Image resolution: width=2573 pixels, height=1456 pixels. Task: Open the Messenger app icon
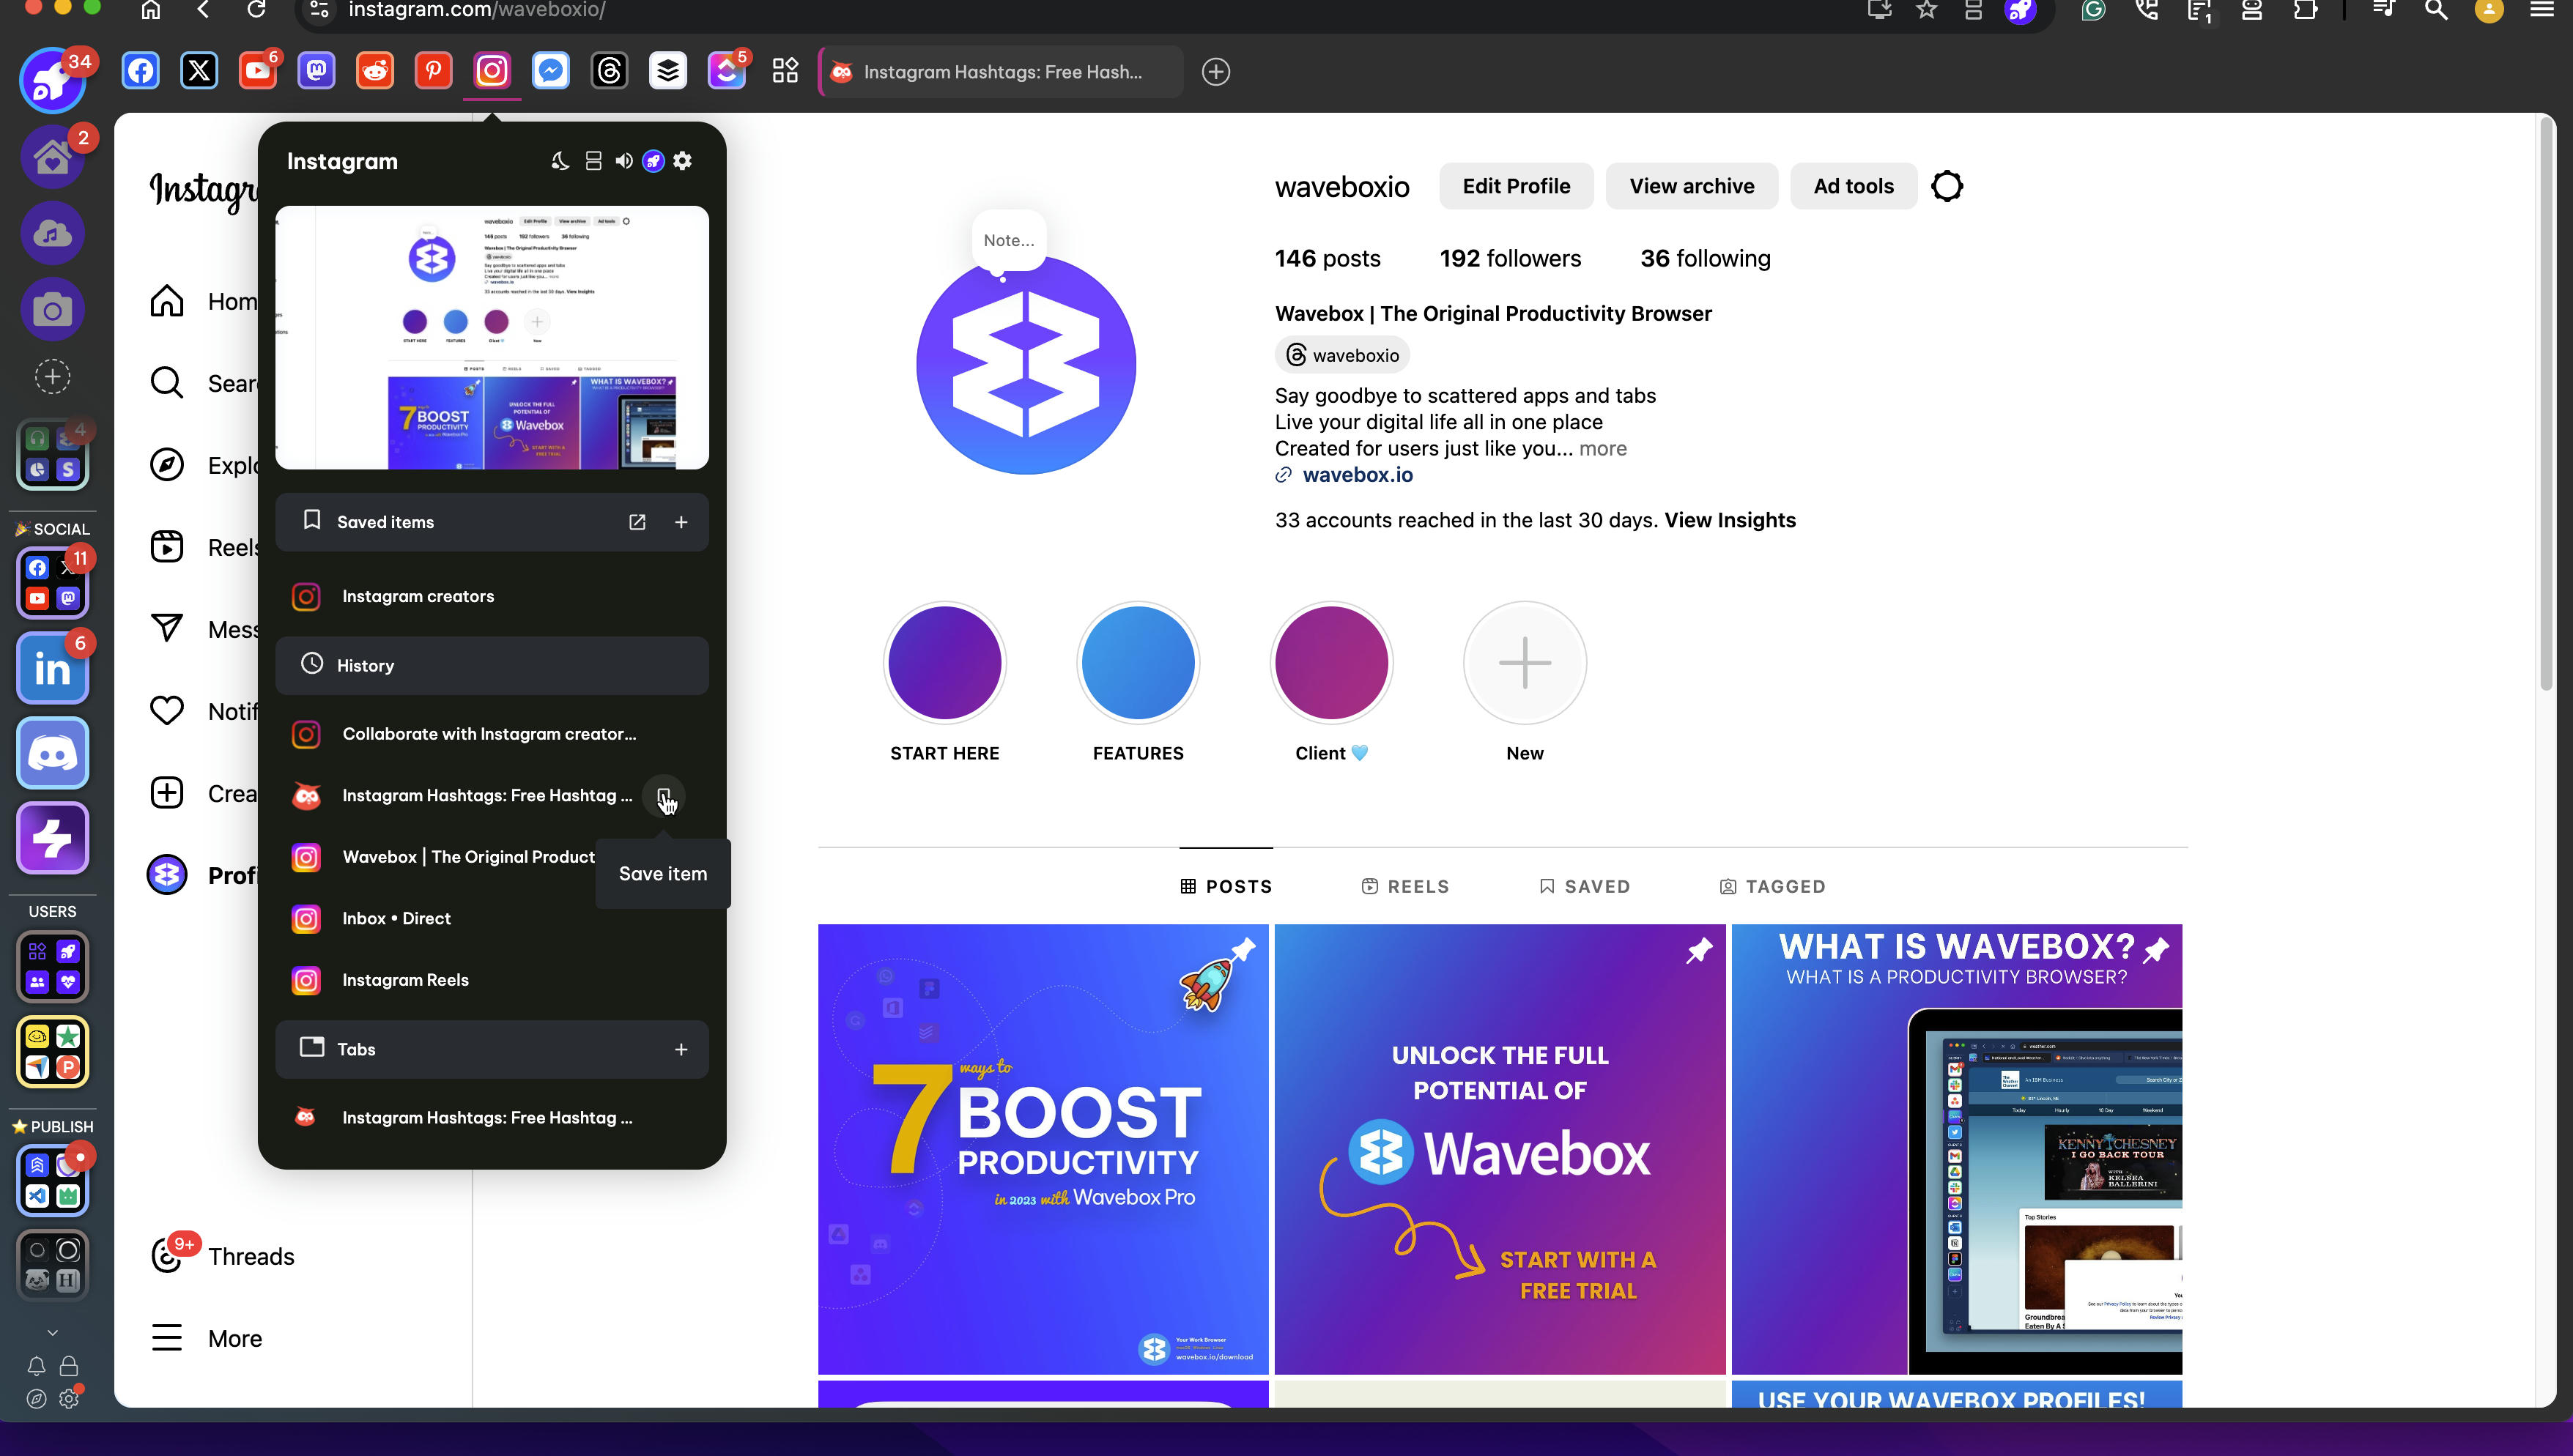551,71
